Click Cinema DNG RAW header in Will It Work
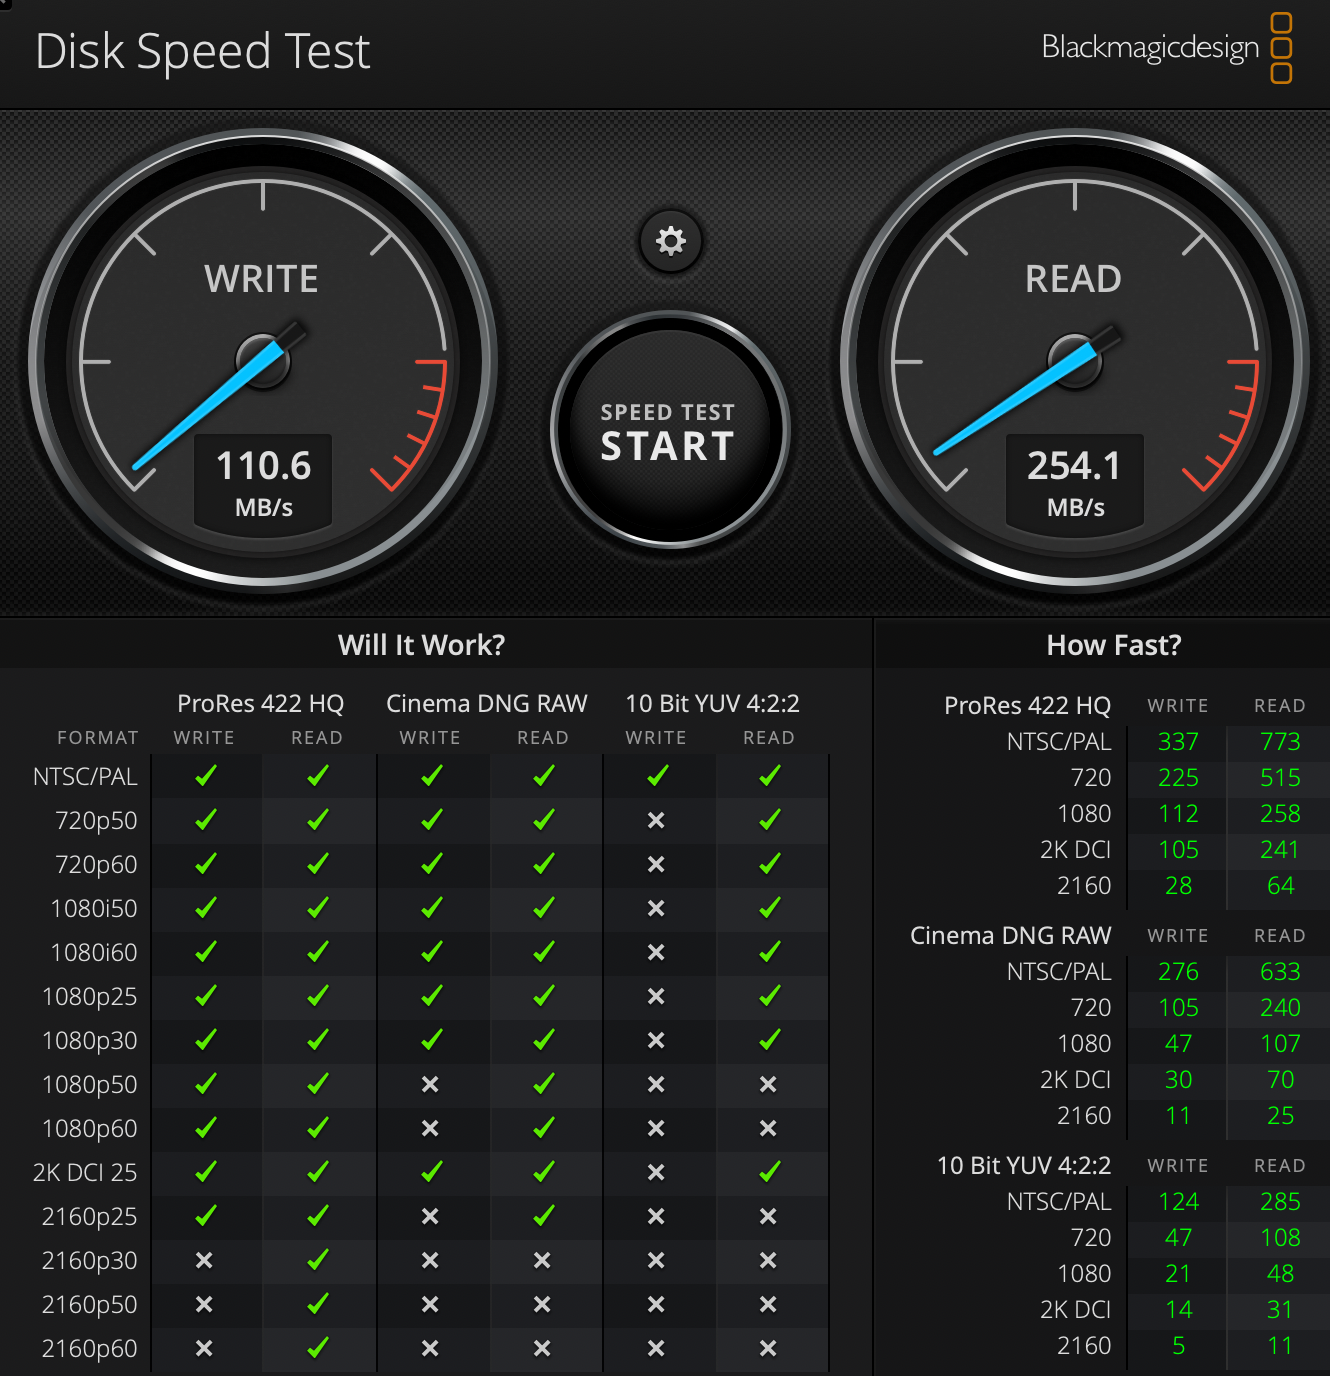This screenshot has height=1376, width=1330. point(487,704)
